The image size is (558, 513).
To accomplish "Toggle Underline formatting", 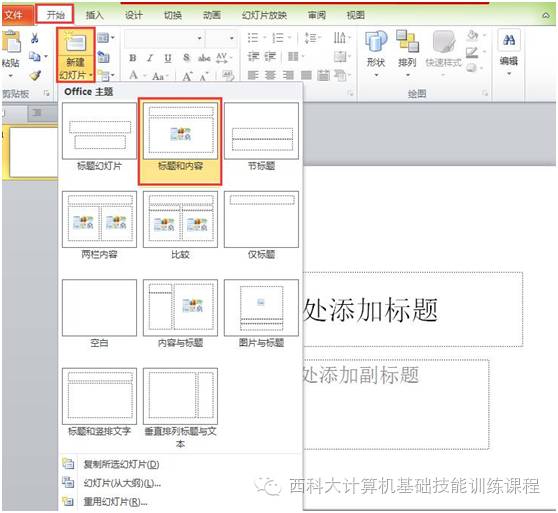I will (x=168, y=58).
